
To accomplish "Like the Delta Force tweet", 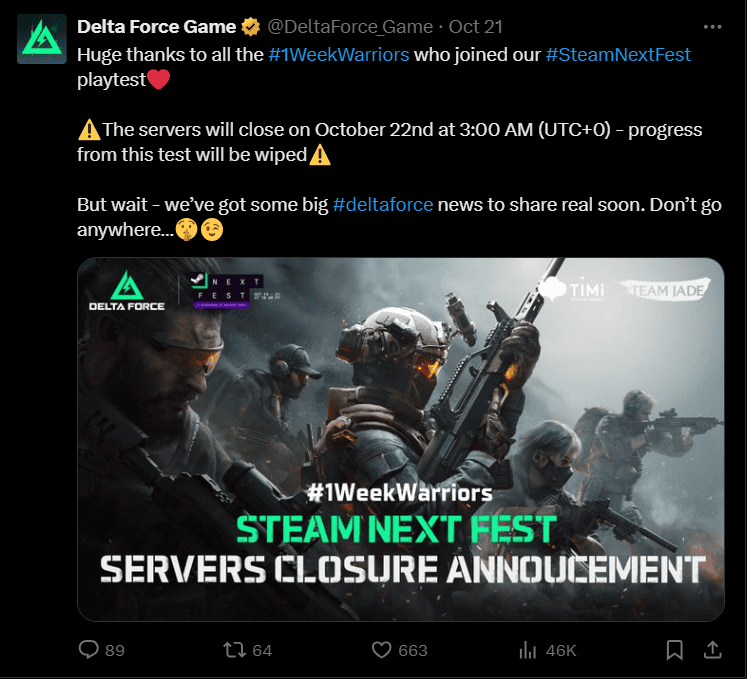I will click(x=381, y=650).
